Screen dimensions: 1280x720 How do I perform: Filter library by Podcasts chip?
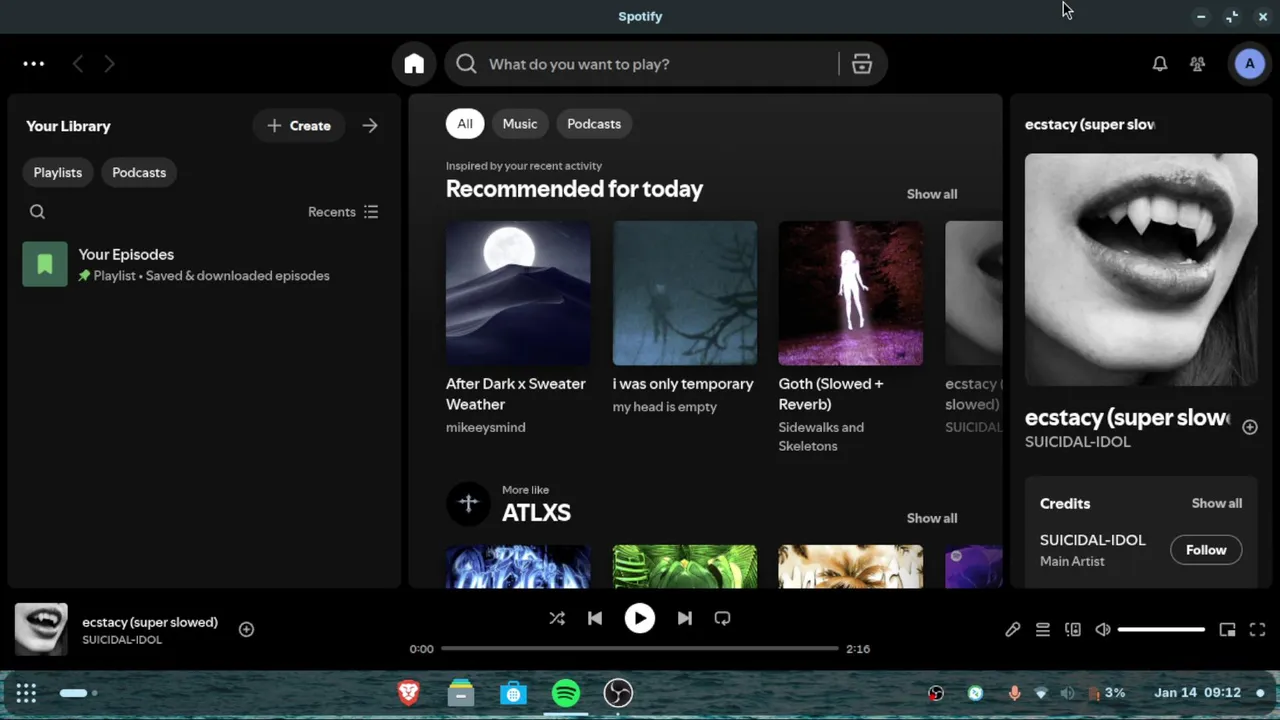click(139, 173)
